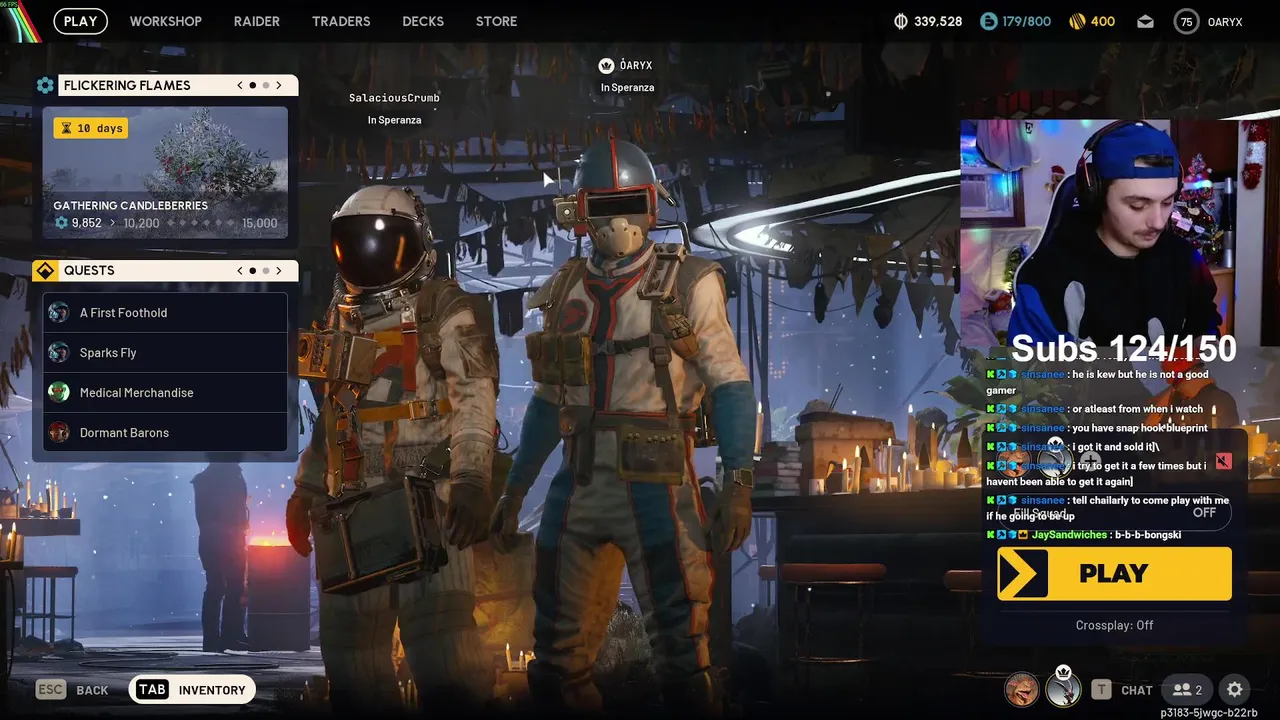Open the Flickering Flames event icon

click(45, 85)
